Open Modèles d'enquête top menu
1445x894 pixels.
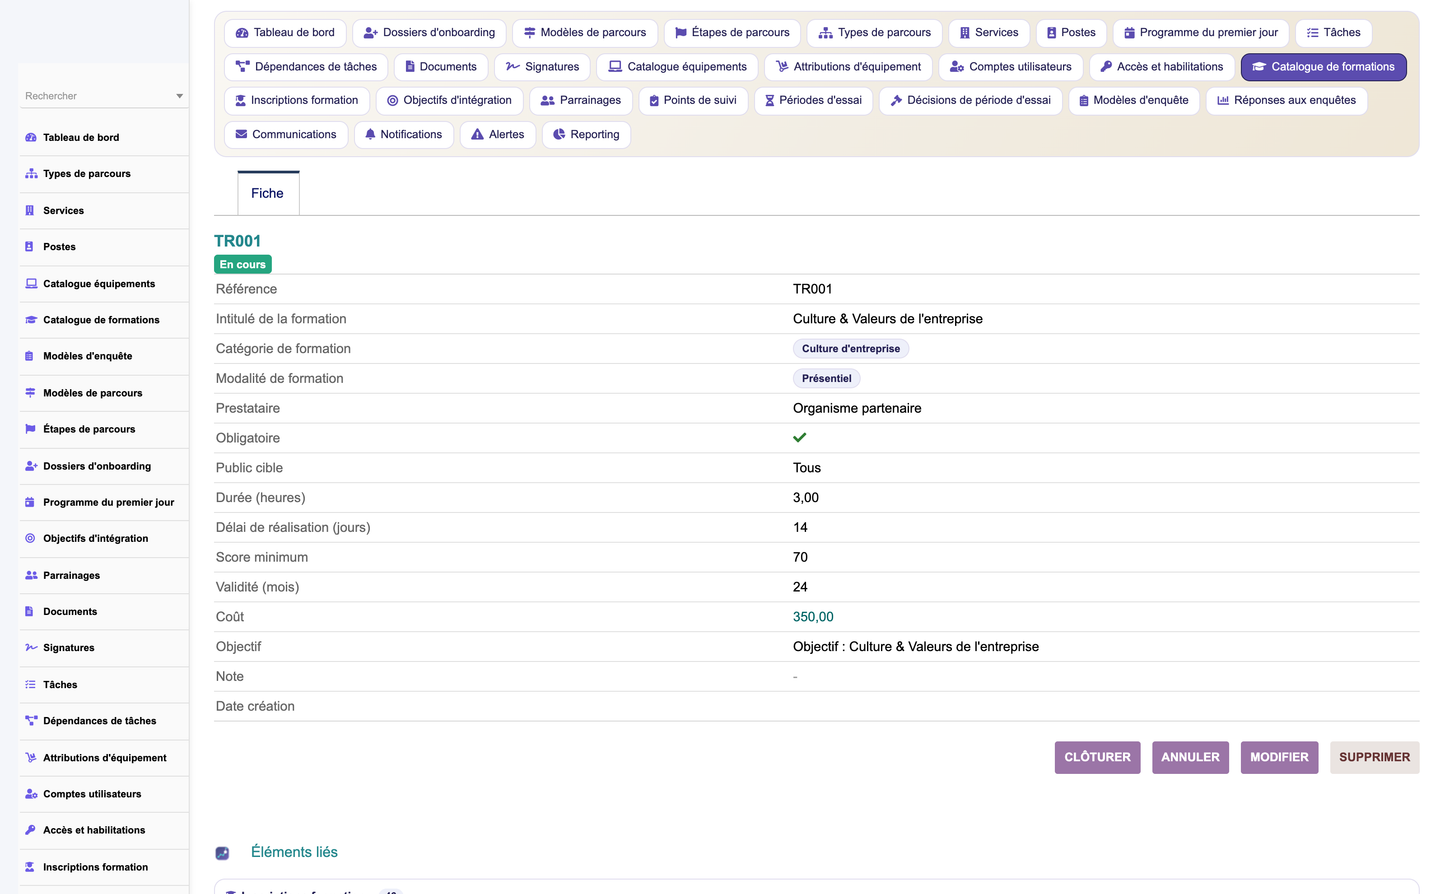[1134, 101]
